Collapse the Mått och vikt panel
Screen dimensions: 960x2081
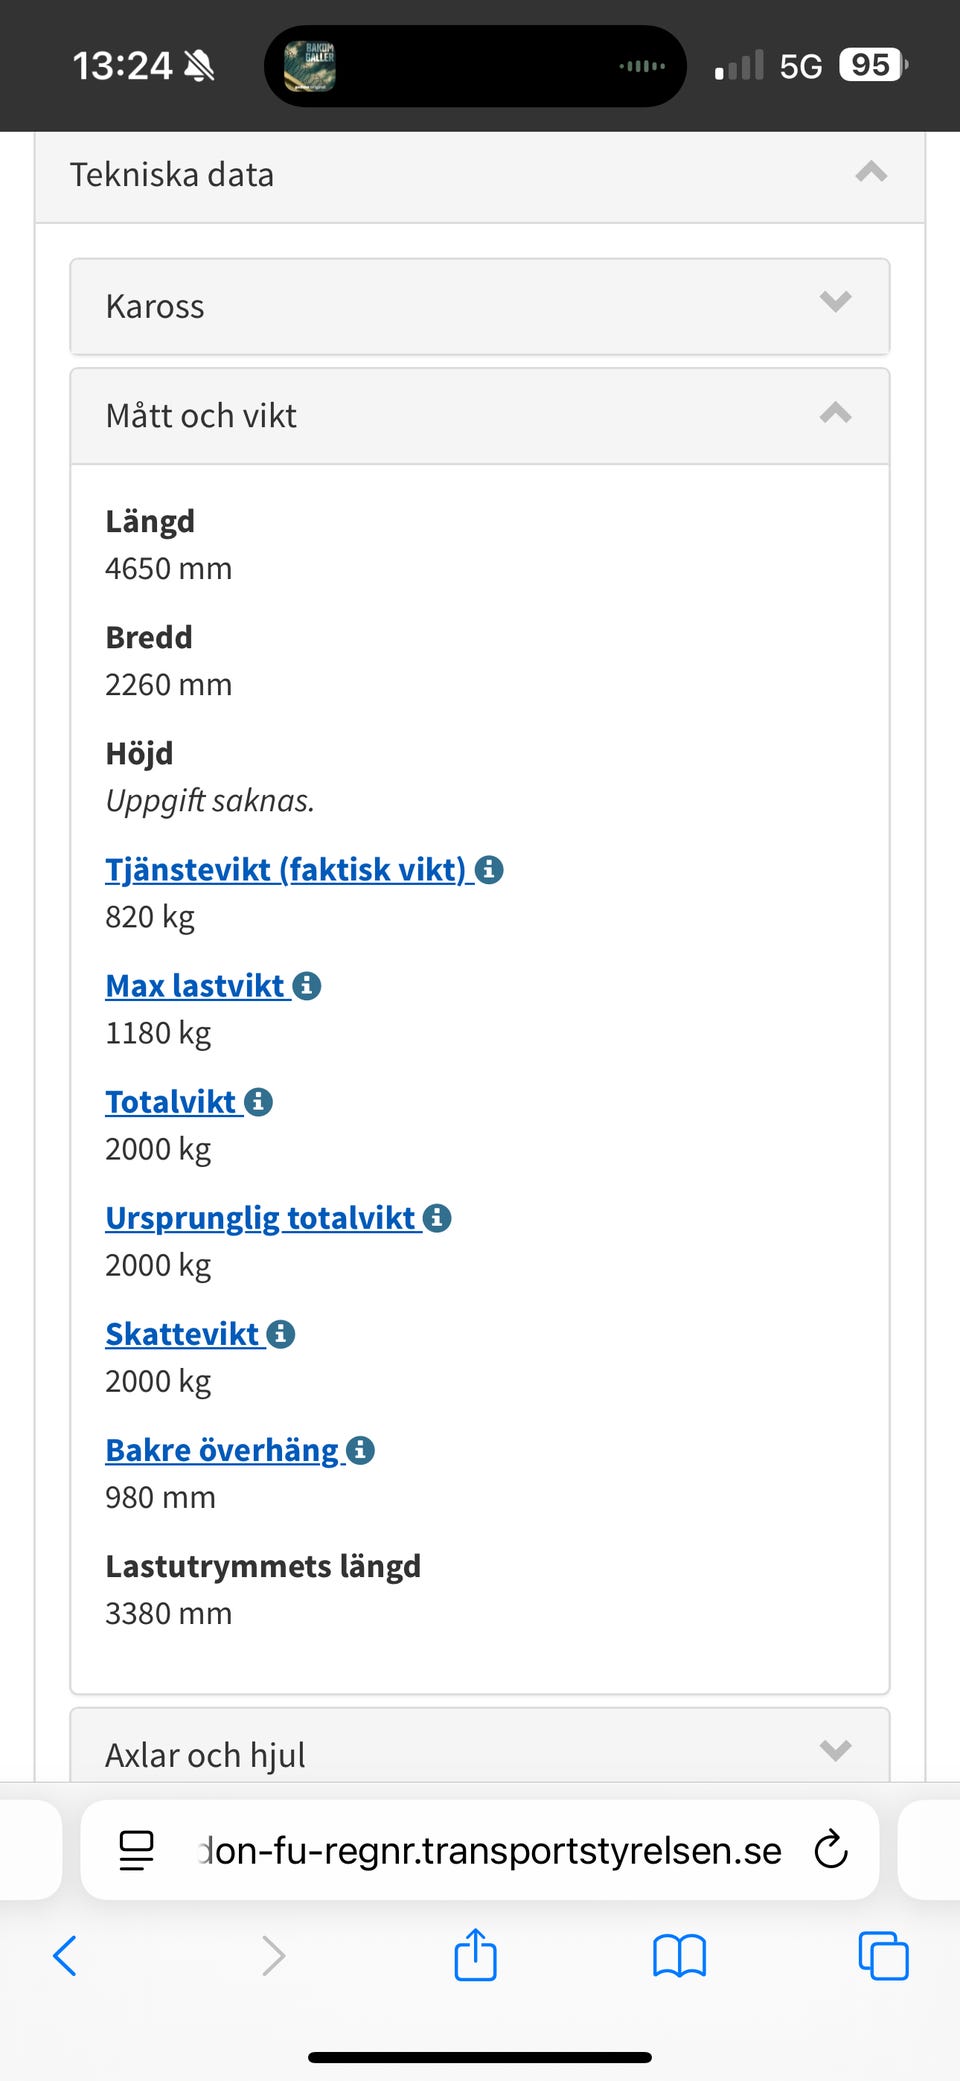[835, 414]
